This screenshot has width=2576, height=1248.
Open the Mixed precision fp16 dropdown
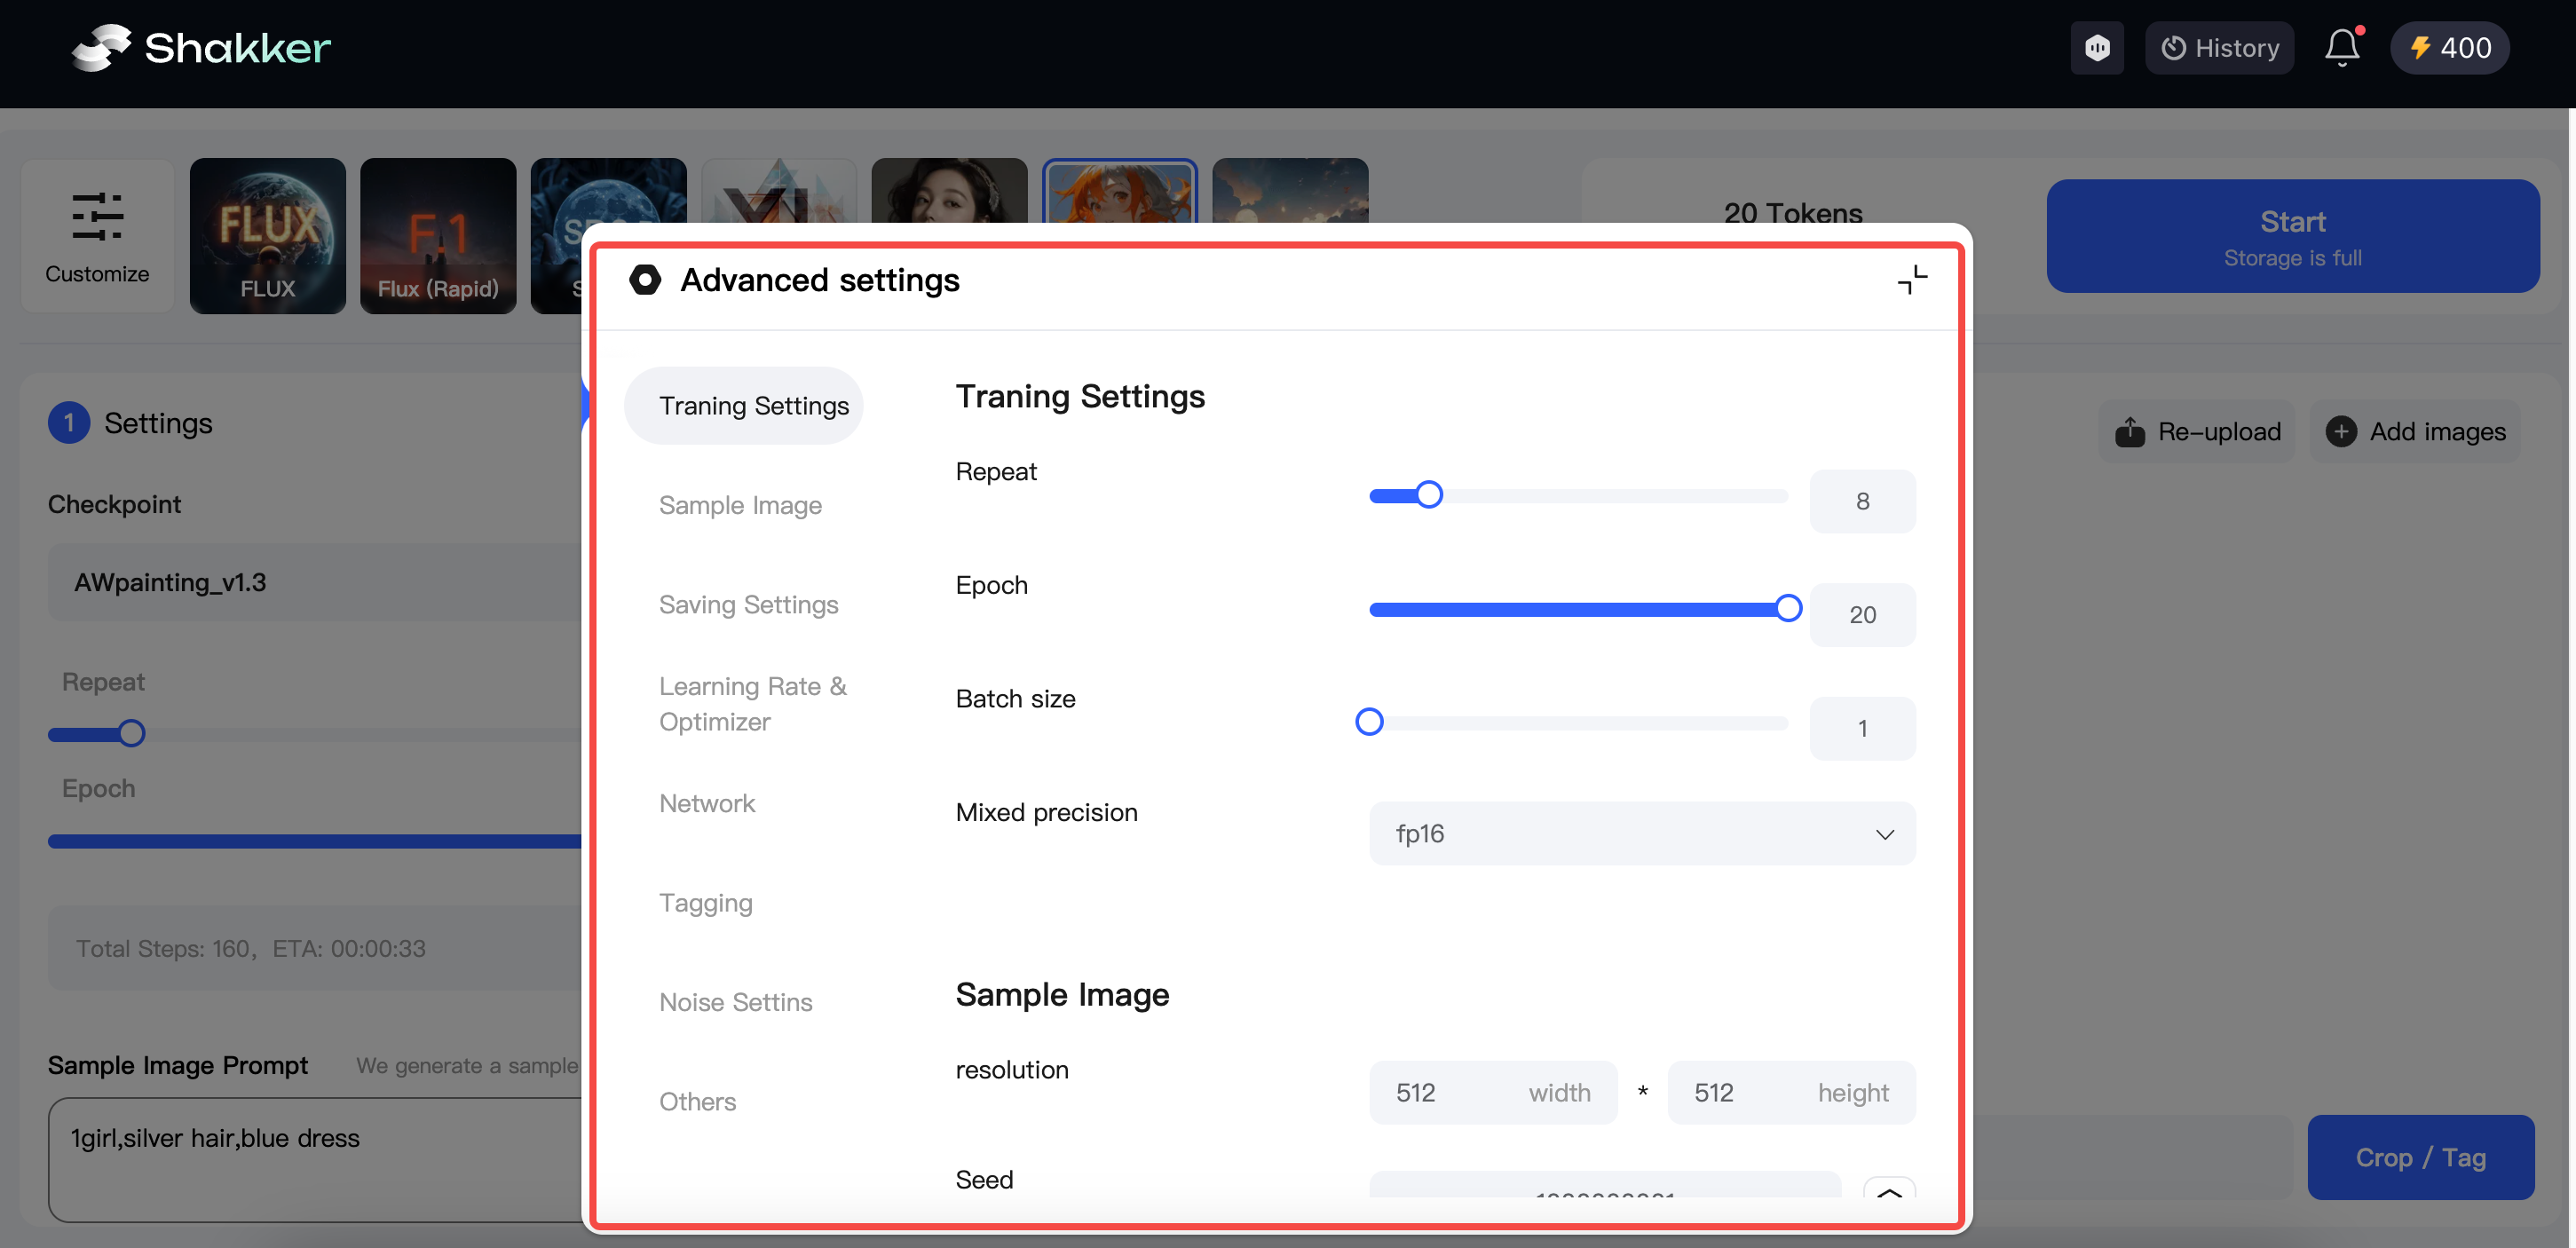(1640, 833)
